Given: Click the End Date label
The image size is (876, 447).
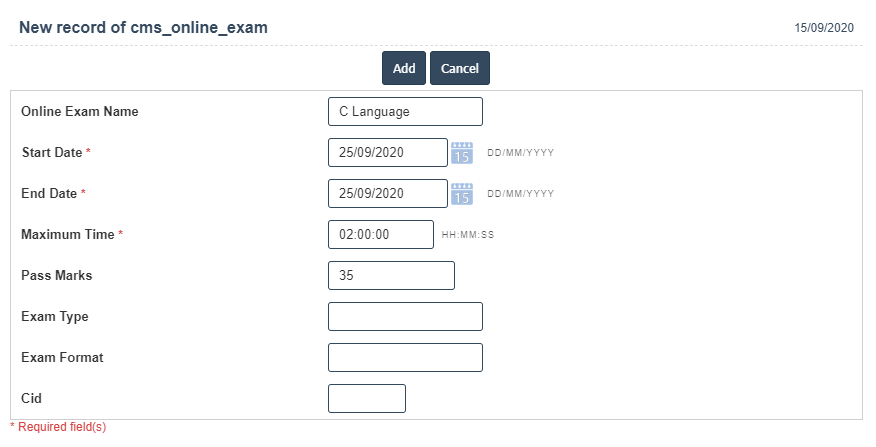Looking at the screenshot, I should click(x=49, y=193).
